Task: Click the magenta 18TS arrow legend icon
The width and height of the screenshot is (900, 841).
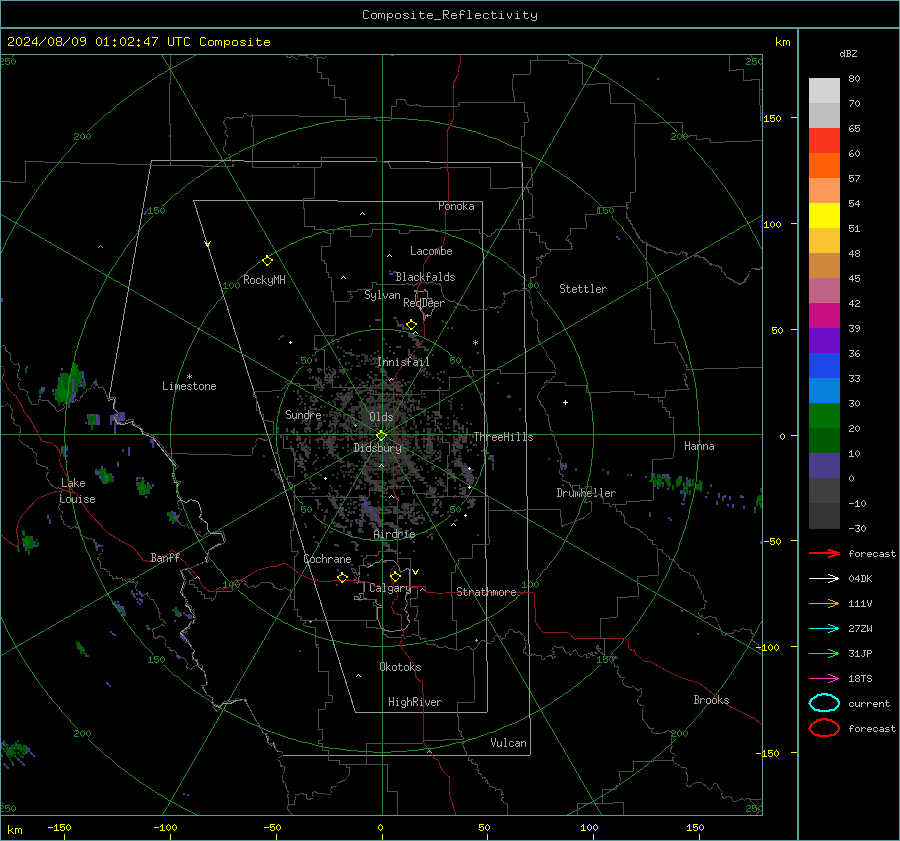Action: tap(824, 679)
